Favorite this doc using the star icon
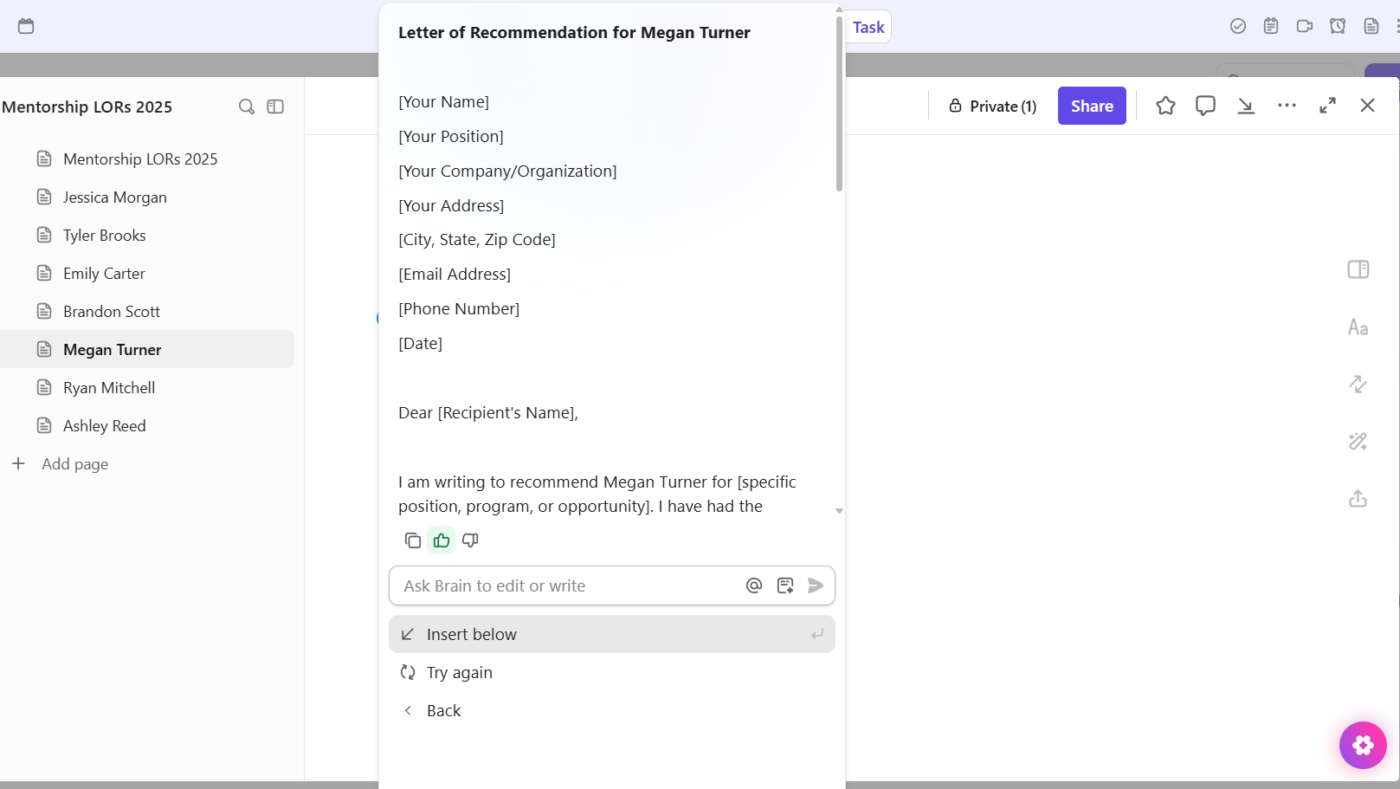The height and width of the screenshot is (789, 1400). point(1165,105)
